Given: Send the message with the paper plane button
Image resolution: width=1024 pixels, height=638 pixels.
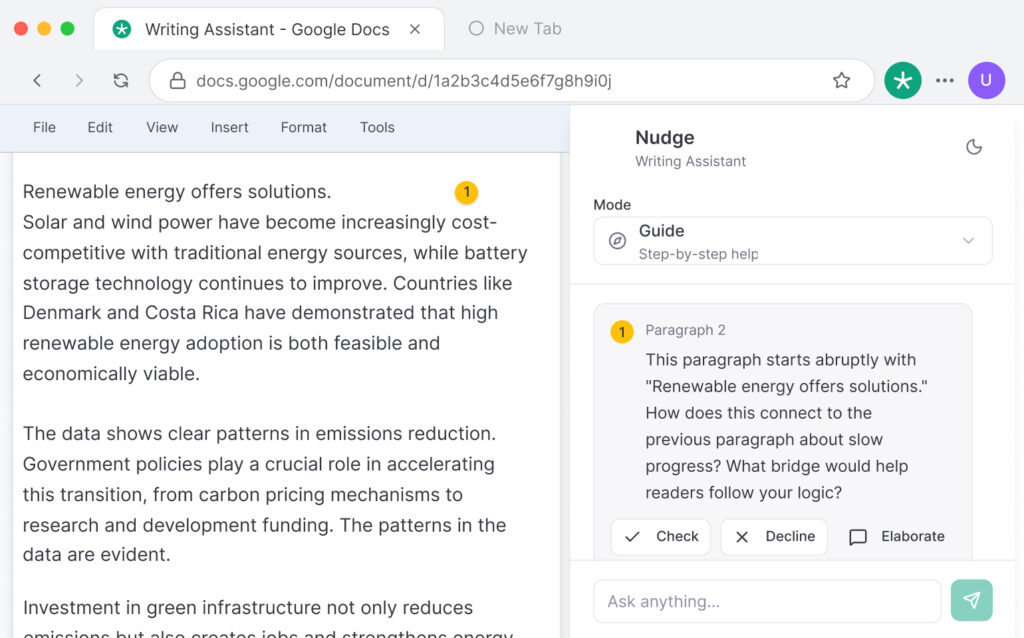Looking at the screenshot, I should click(971, 601).
